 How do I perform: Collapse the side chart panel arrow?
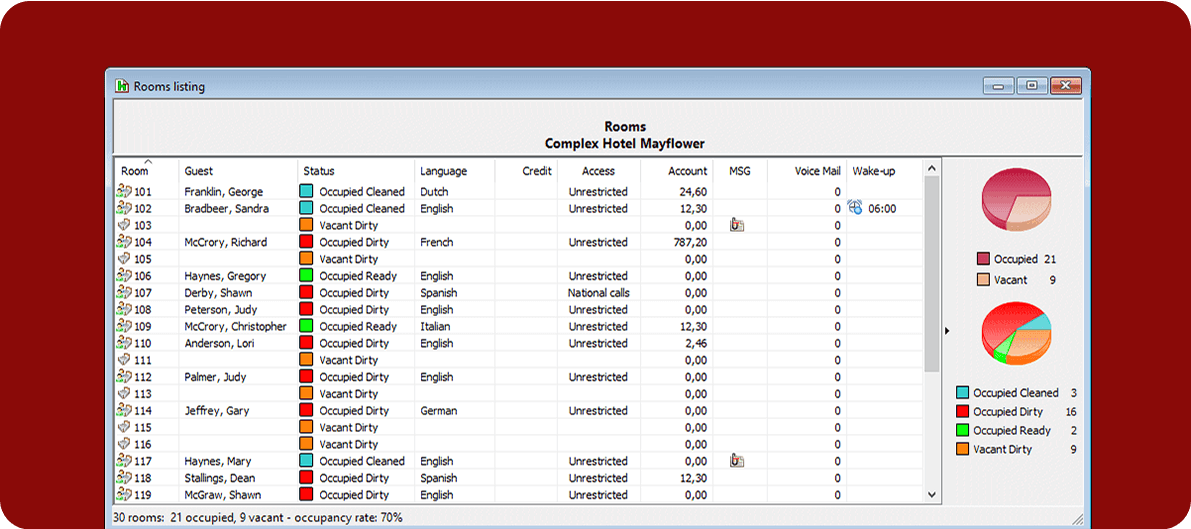947,330
